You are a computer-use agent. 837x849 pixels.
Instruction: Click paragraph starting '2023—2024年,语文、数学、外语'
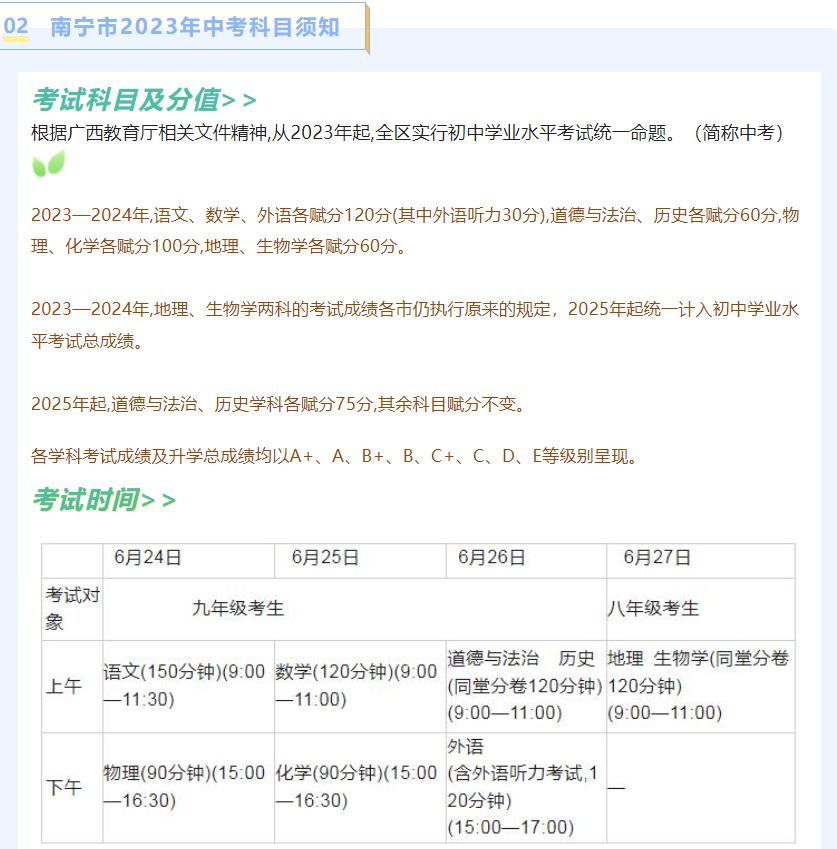(415, 231)
